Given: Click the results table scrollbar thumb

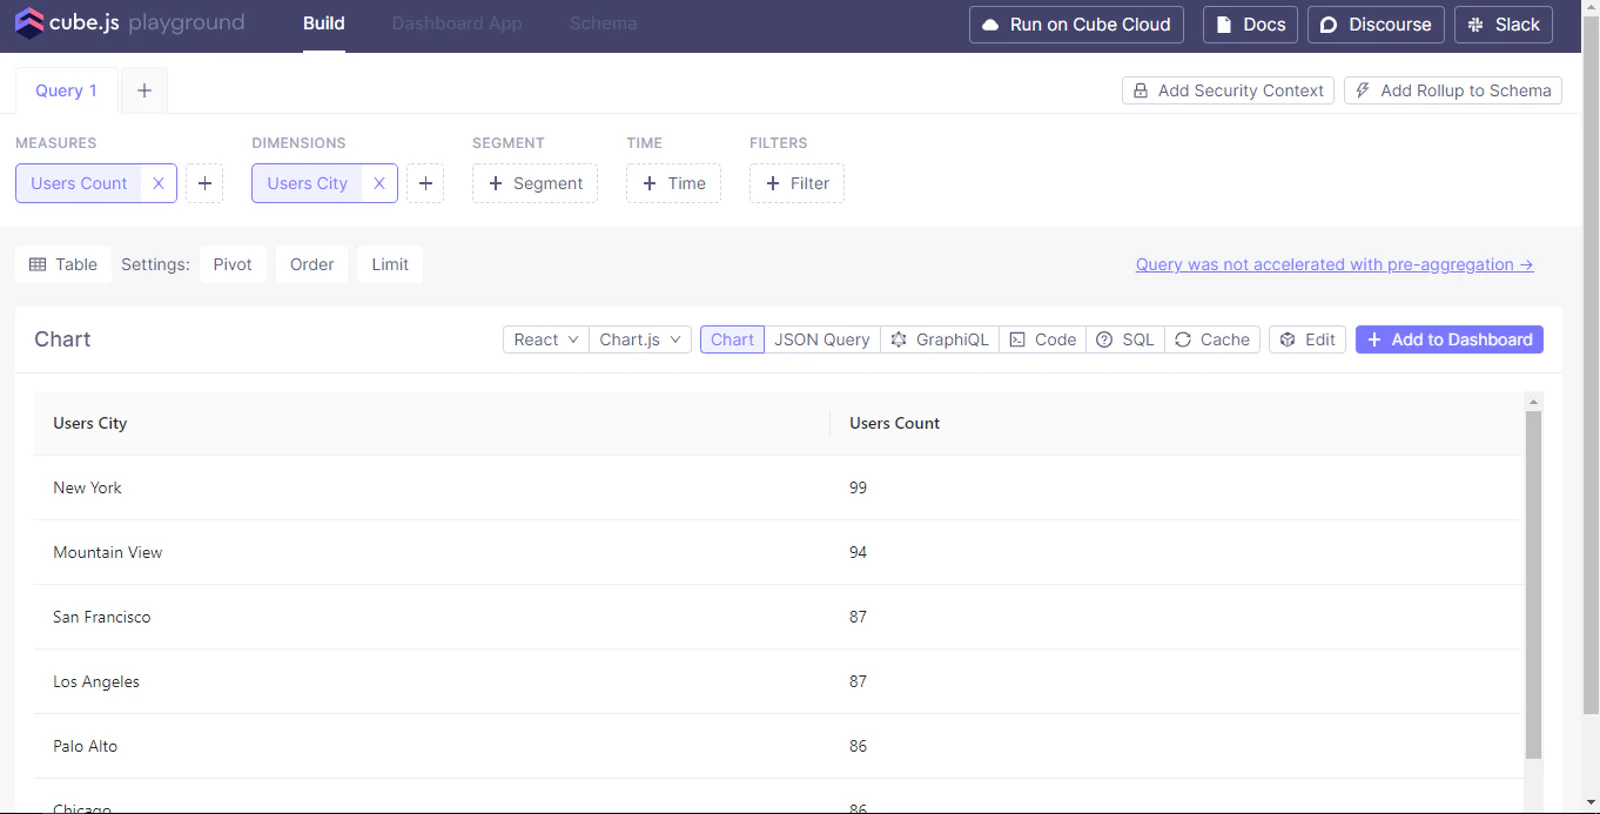Looking at the screenshot, I should click(1533, 585).
